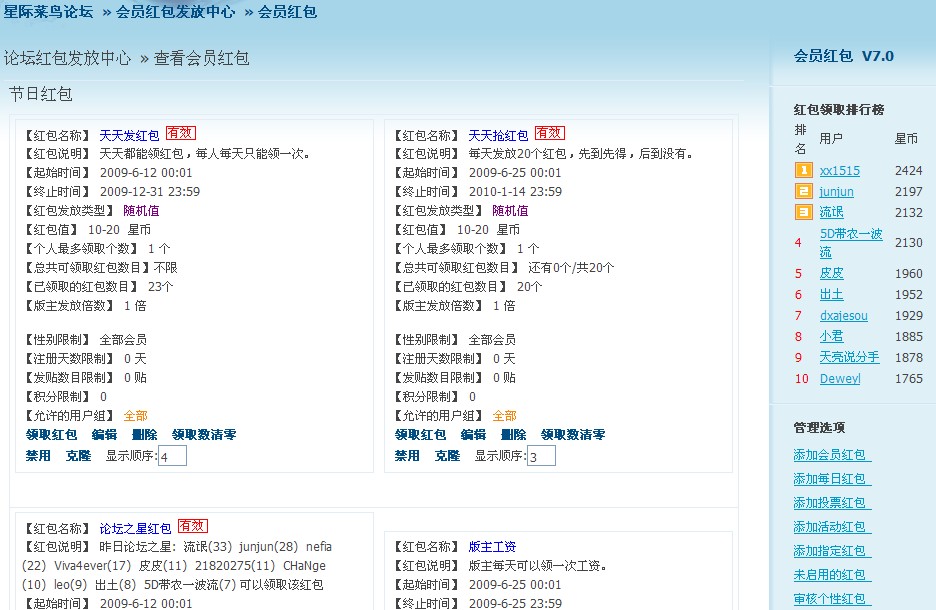Image resolution: width=936 pixels, height=610 pixels.
Task: Open user 皮皮 in ranking
Action: [832, 273]
